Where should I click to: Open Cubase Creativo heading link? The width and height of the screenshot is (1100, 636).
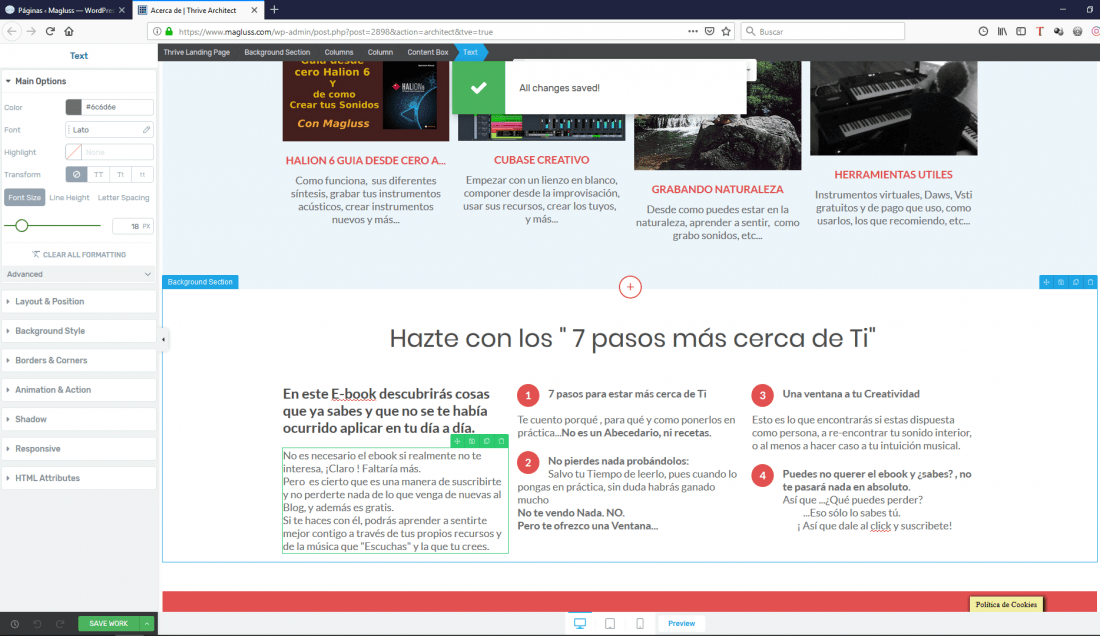542,160
